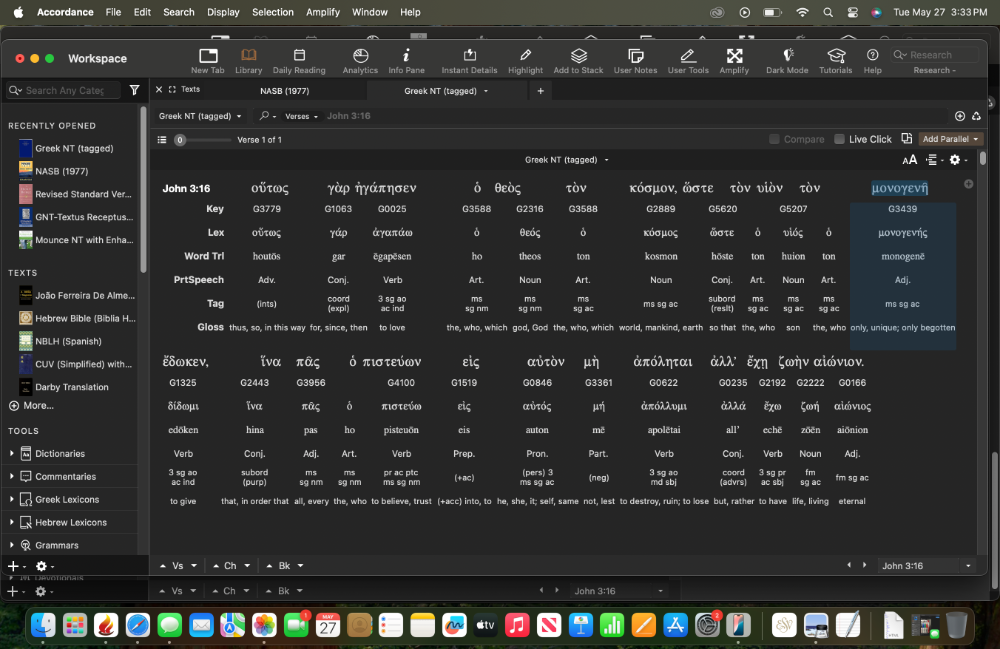The height and width of the screenshot is (649, 1000).
Task: Click the text size AA icon
Action: click(x=909, y=160)
